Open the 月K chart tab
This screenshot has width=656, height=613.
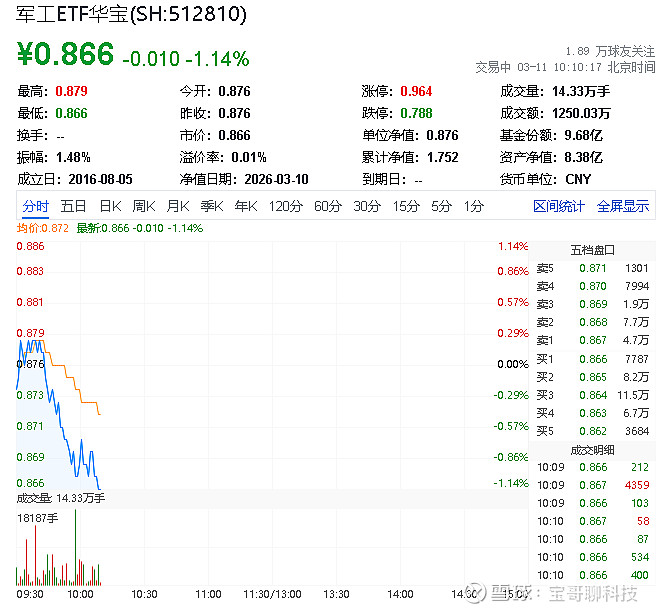[178, 206]
